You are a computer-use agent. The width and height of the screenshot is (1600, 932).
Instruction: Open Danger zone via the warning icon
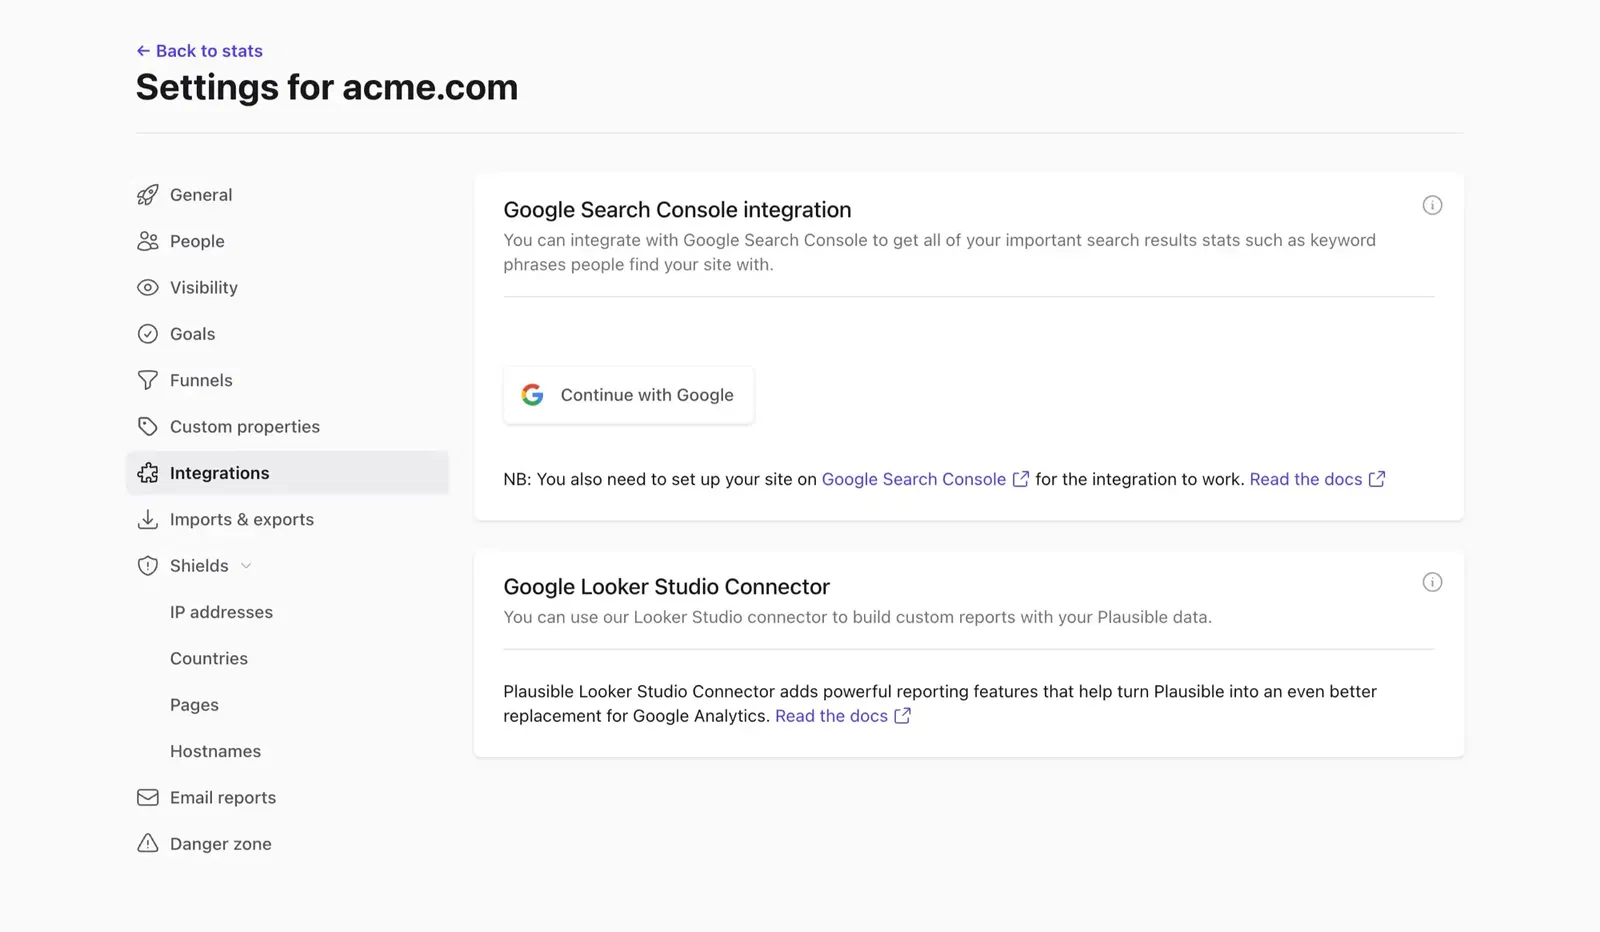coord(147,843)
